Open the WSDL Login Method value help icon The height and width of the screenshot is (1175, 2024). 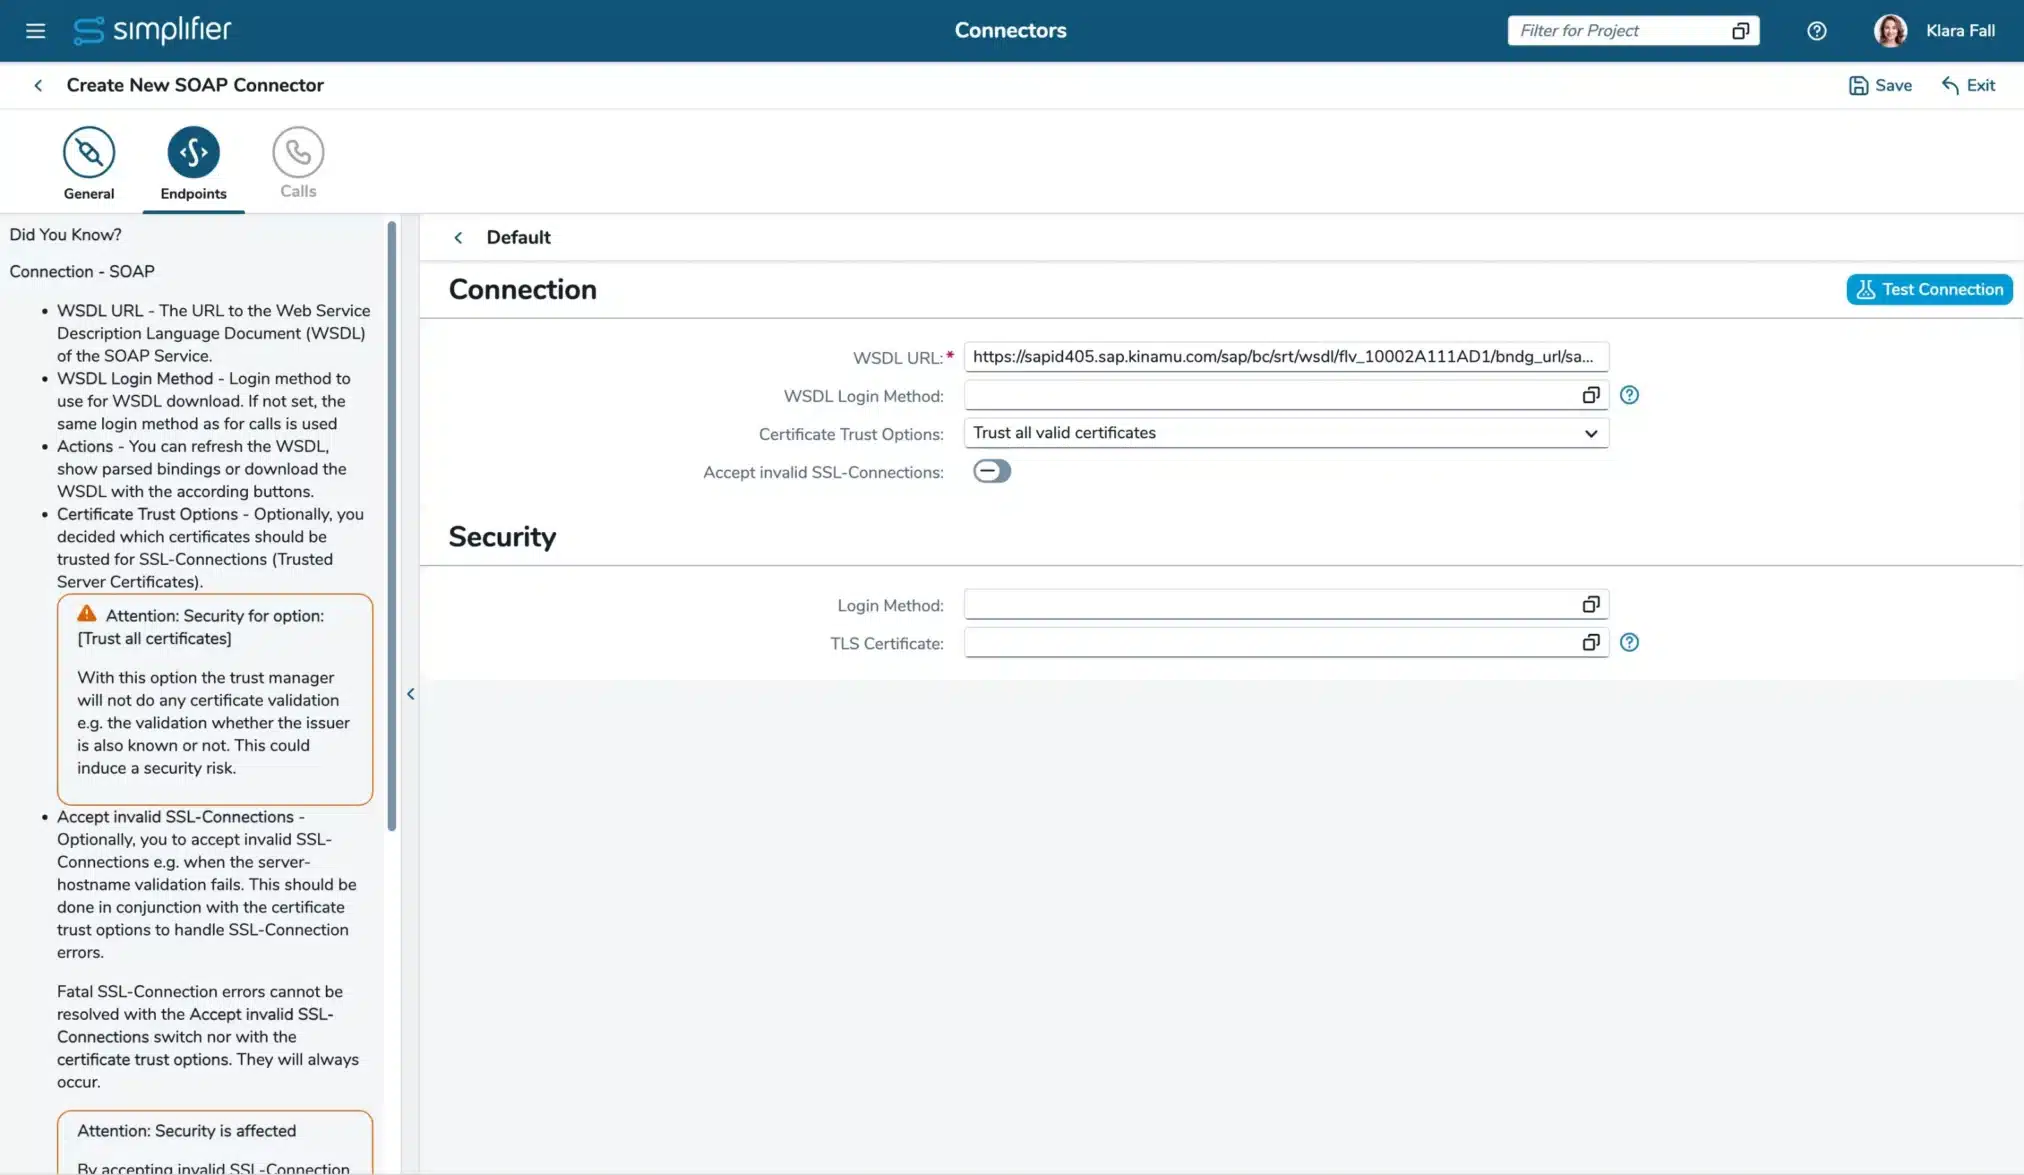tap(1590, 394)
